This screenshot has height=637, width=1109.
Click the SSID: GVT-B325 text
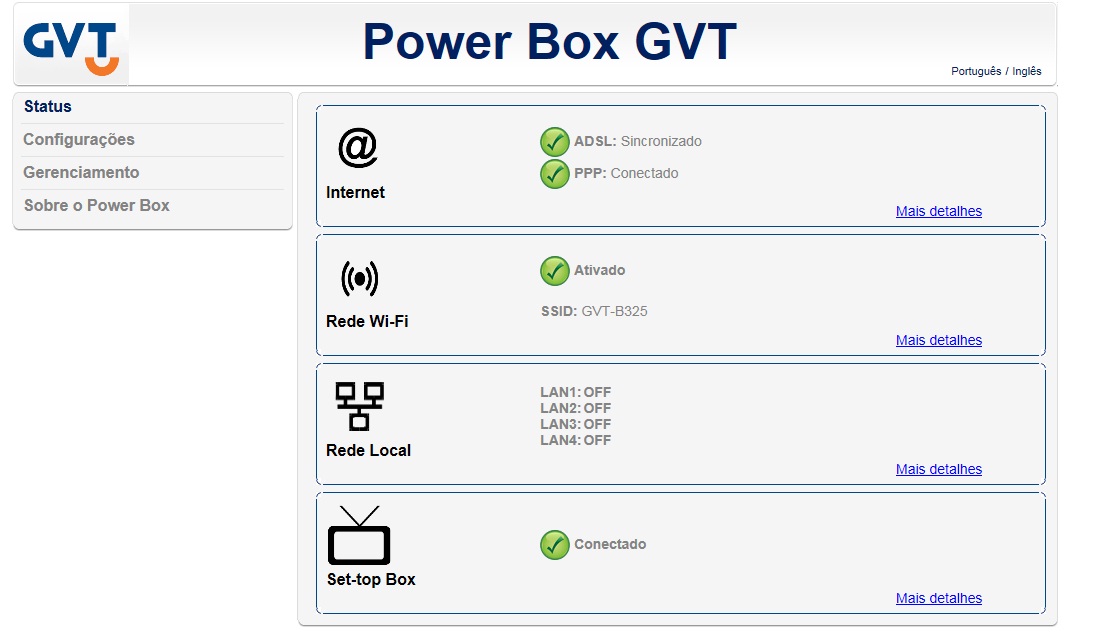pos(594,311)
